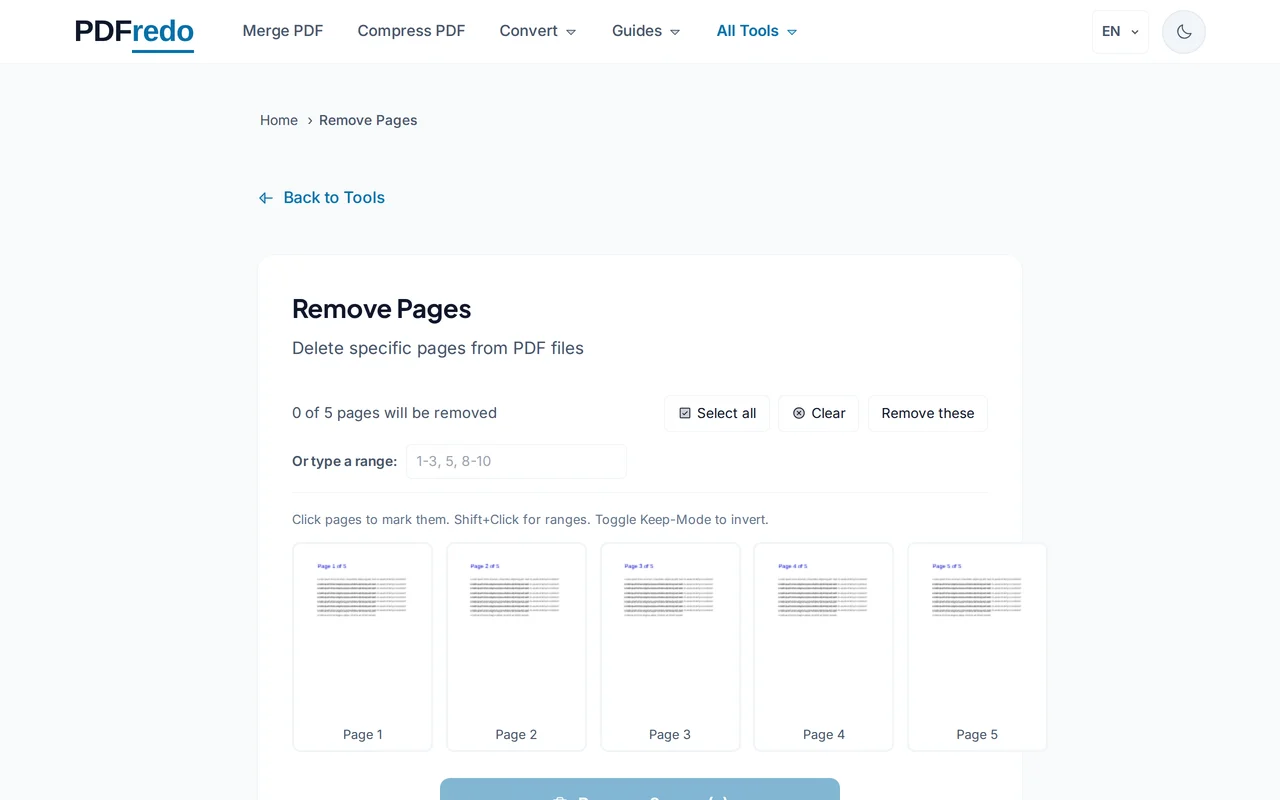1280x800 pixels.
Task: Select Merge PDF in the navigation
Action: (x=283, y=31)
